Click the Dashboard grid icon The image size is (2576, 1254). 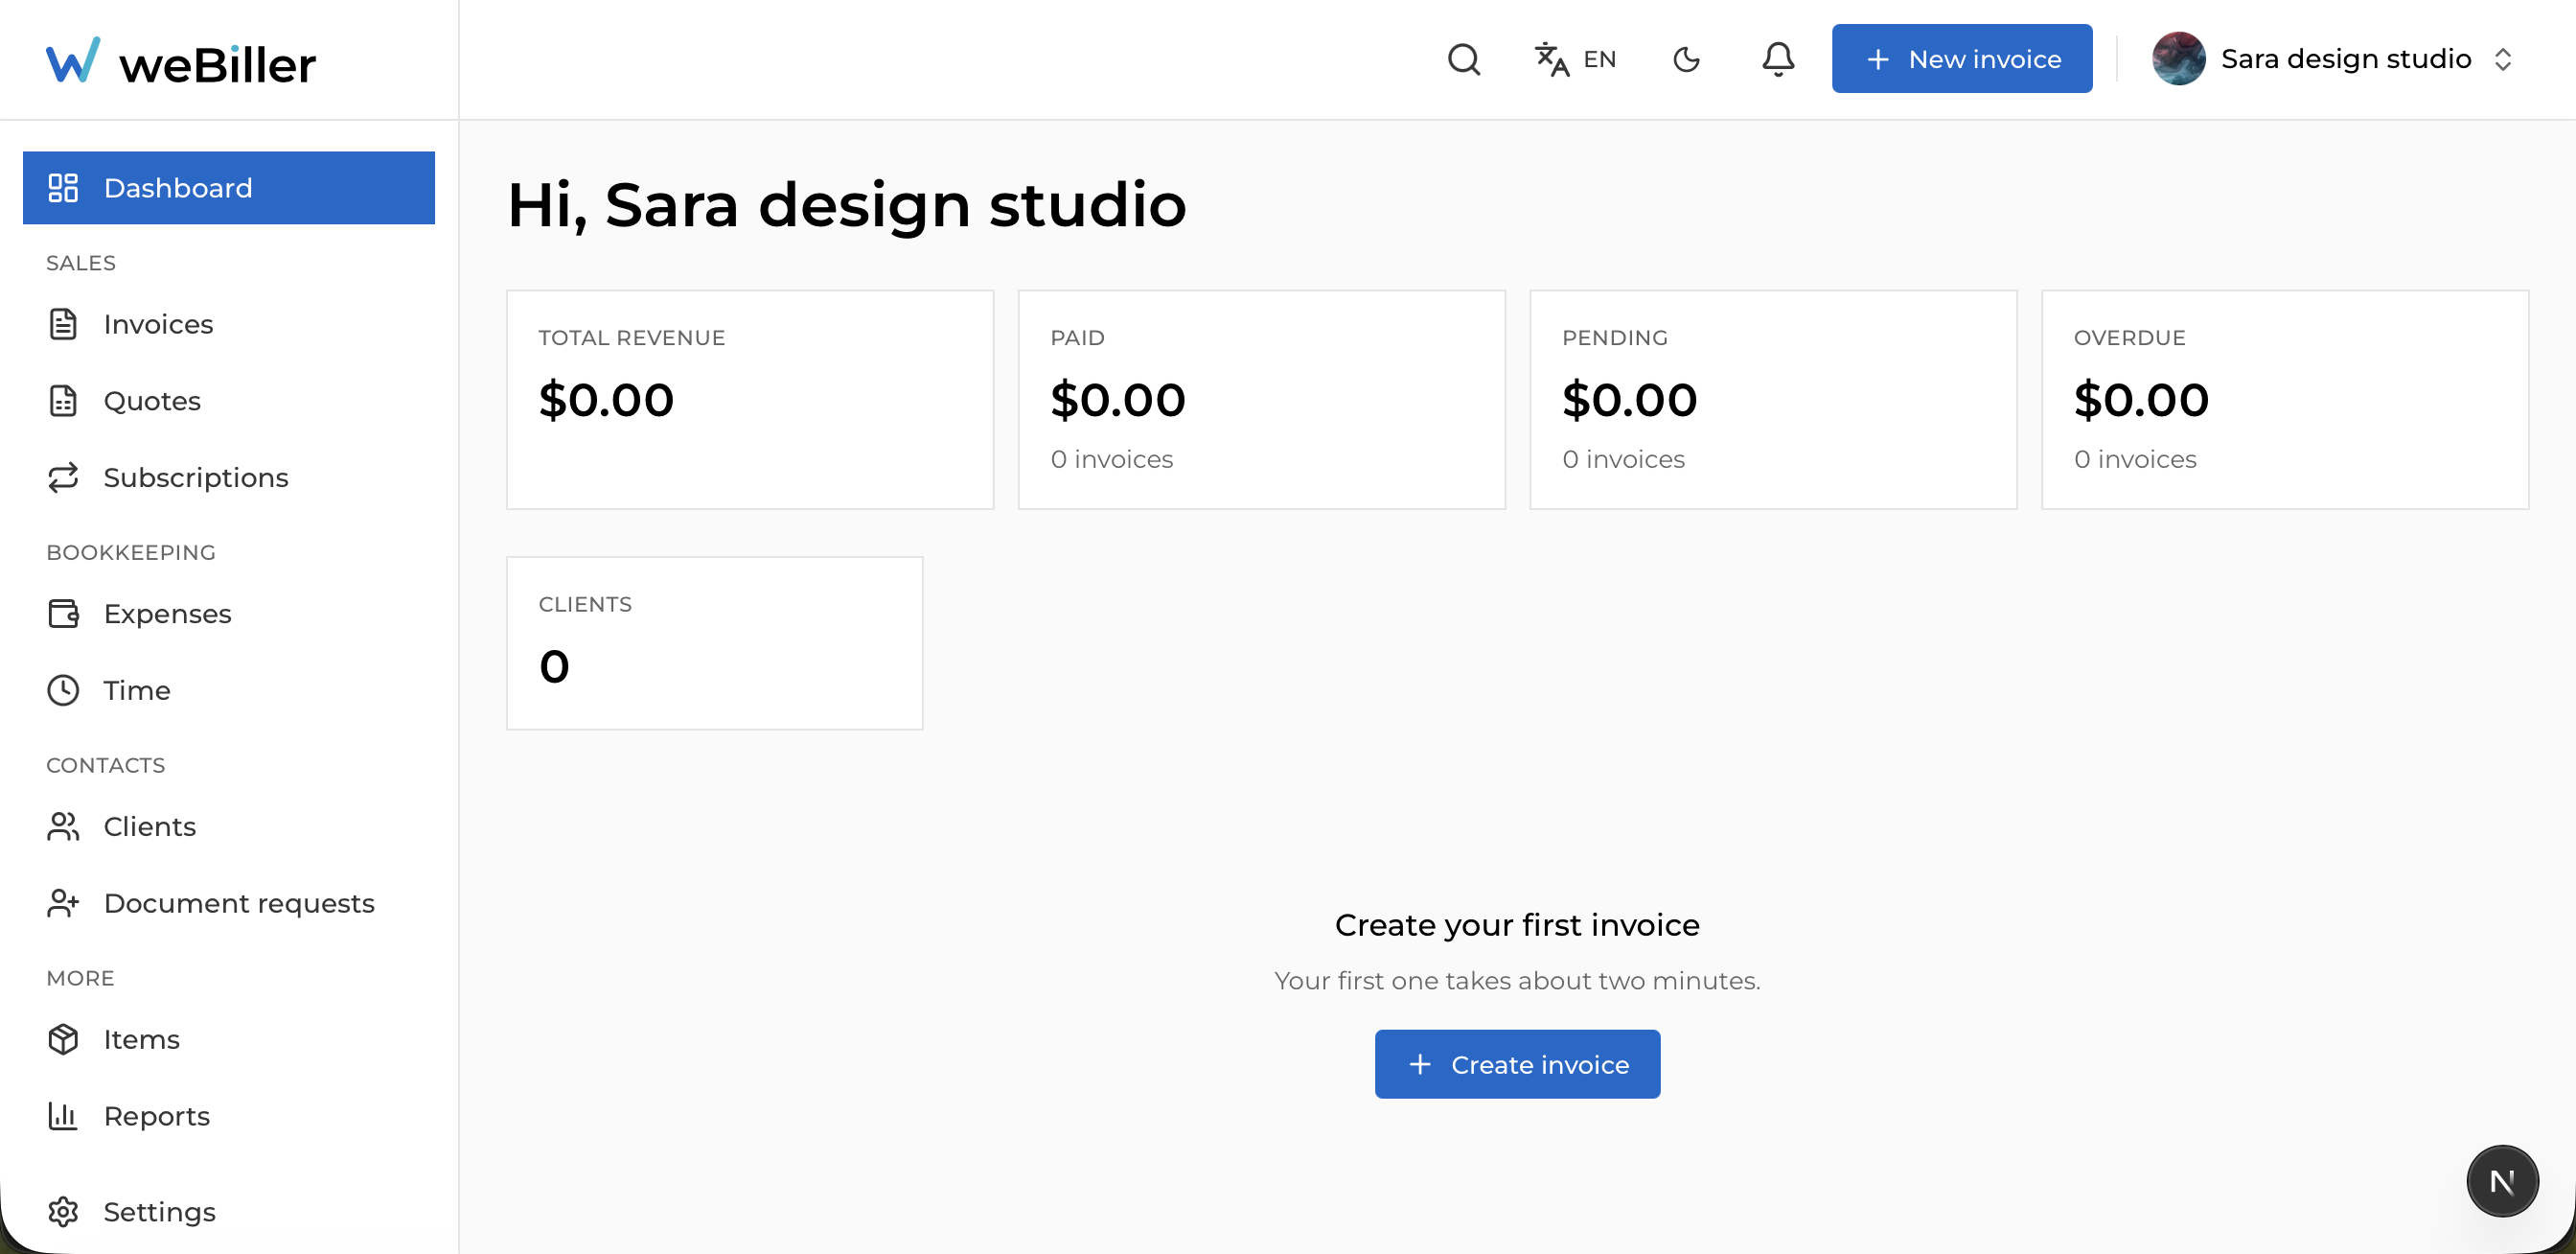coord(63,188)
